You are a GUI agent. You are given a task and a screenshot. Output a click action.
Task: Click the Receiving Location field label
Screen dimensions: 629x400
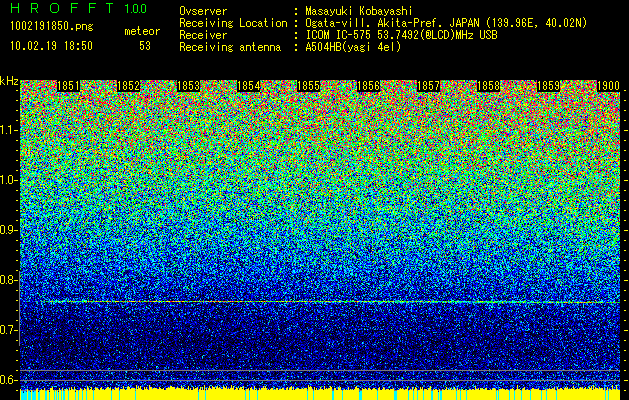coord(233,23)
